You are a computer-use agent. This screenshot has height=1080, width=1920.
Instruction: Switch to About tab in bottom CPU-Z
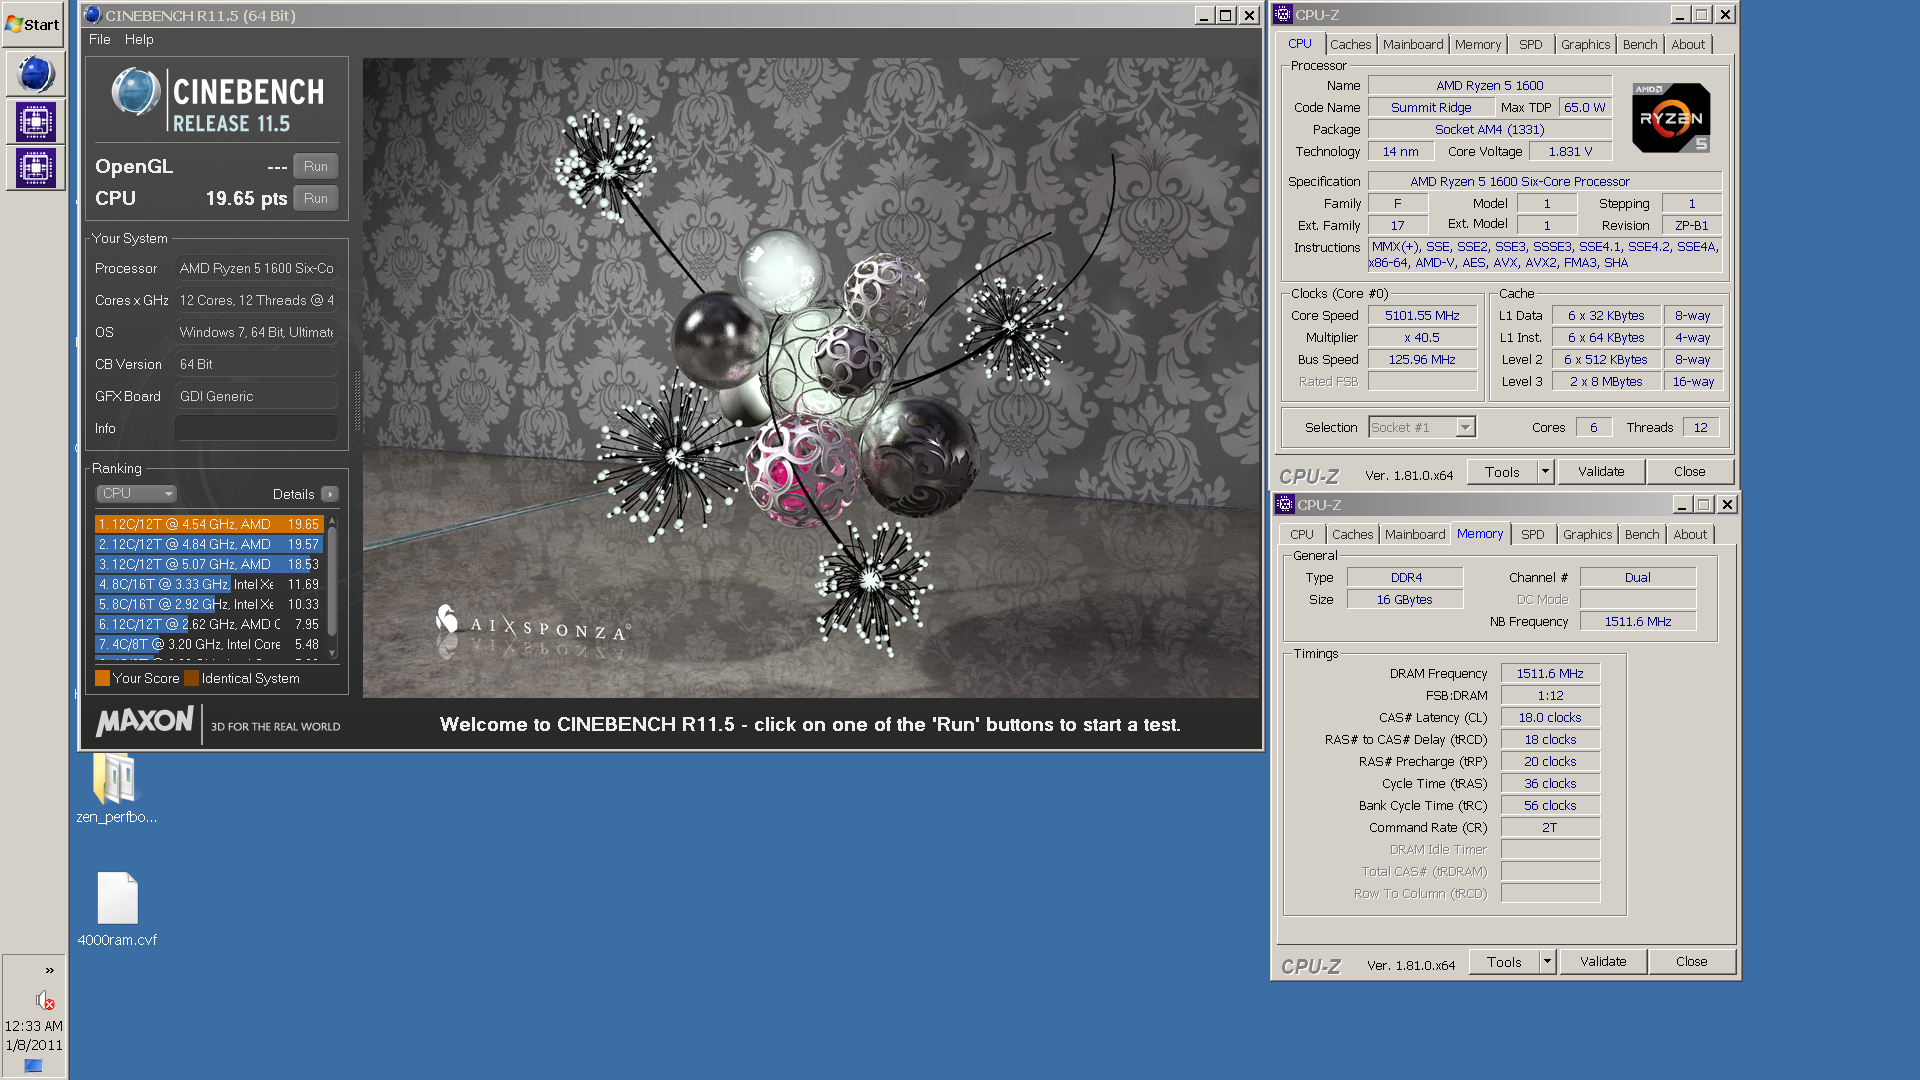click(x=1690, y=535)
